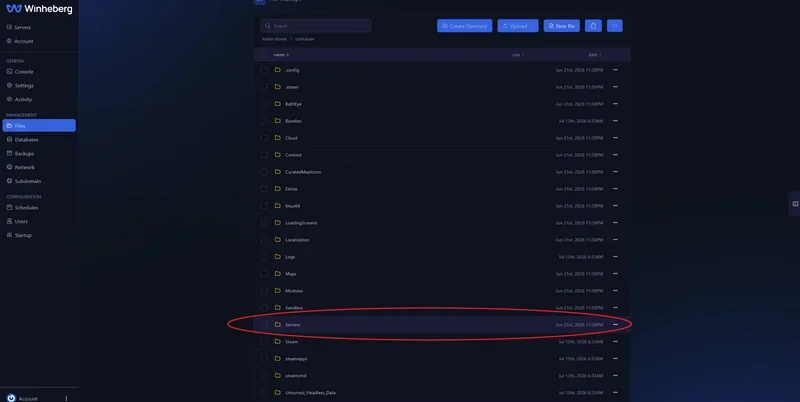This screenshot has width=800, height=402.
Task: Click the New file button
Action: click(x=561, y=26)
